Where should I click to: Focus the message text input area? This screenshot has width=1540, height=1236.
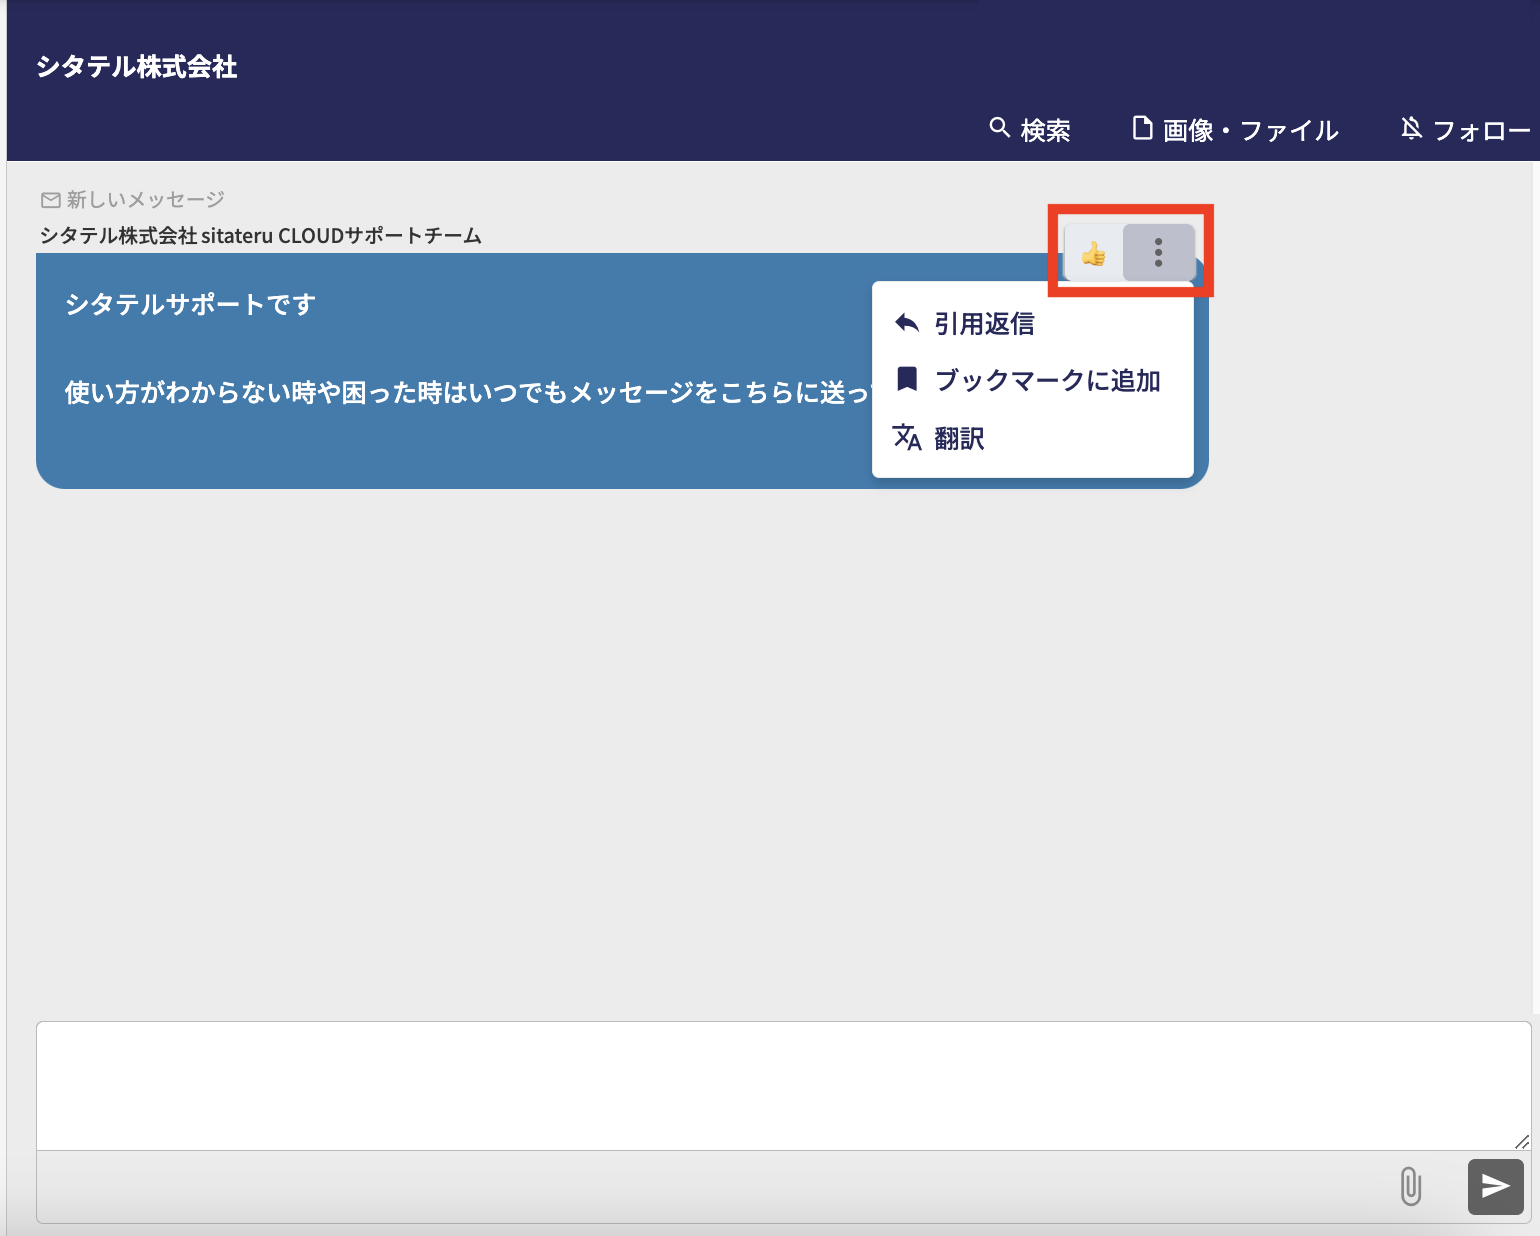click(784, 1086)
